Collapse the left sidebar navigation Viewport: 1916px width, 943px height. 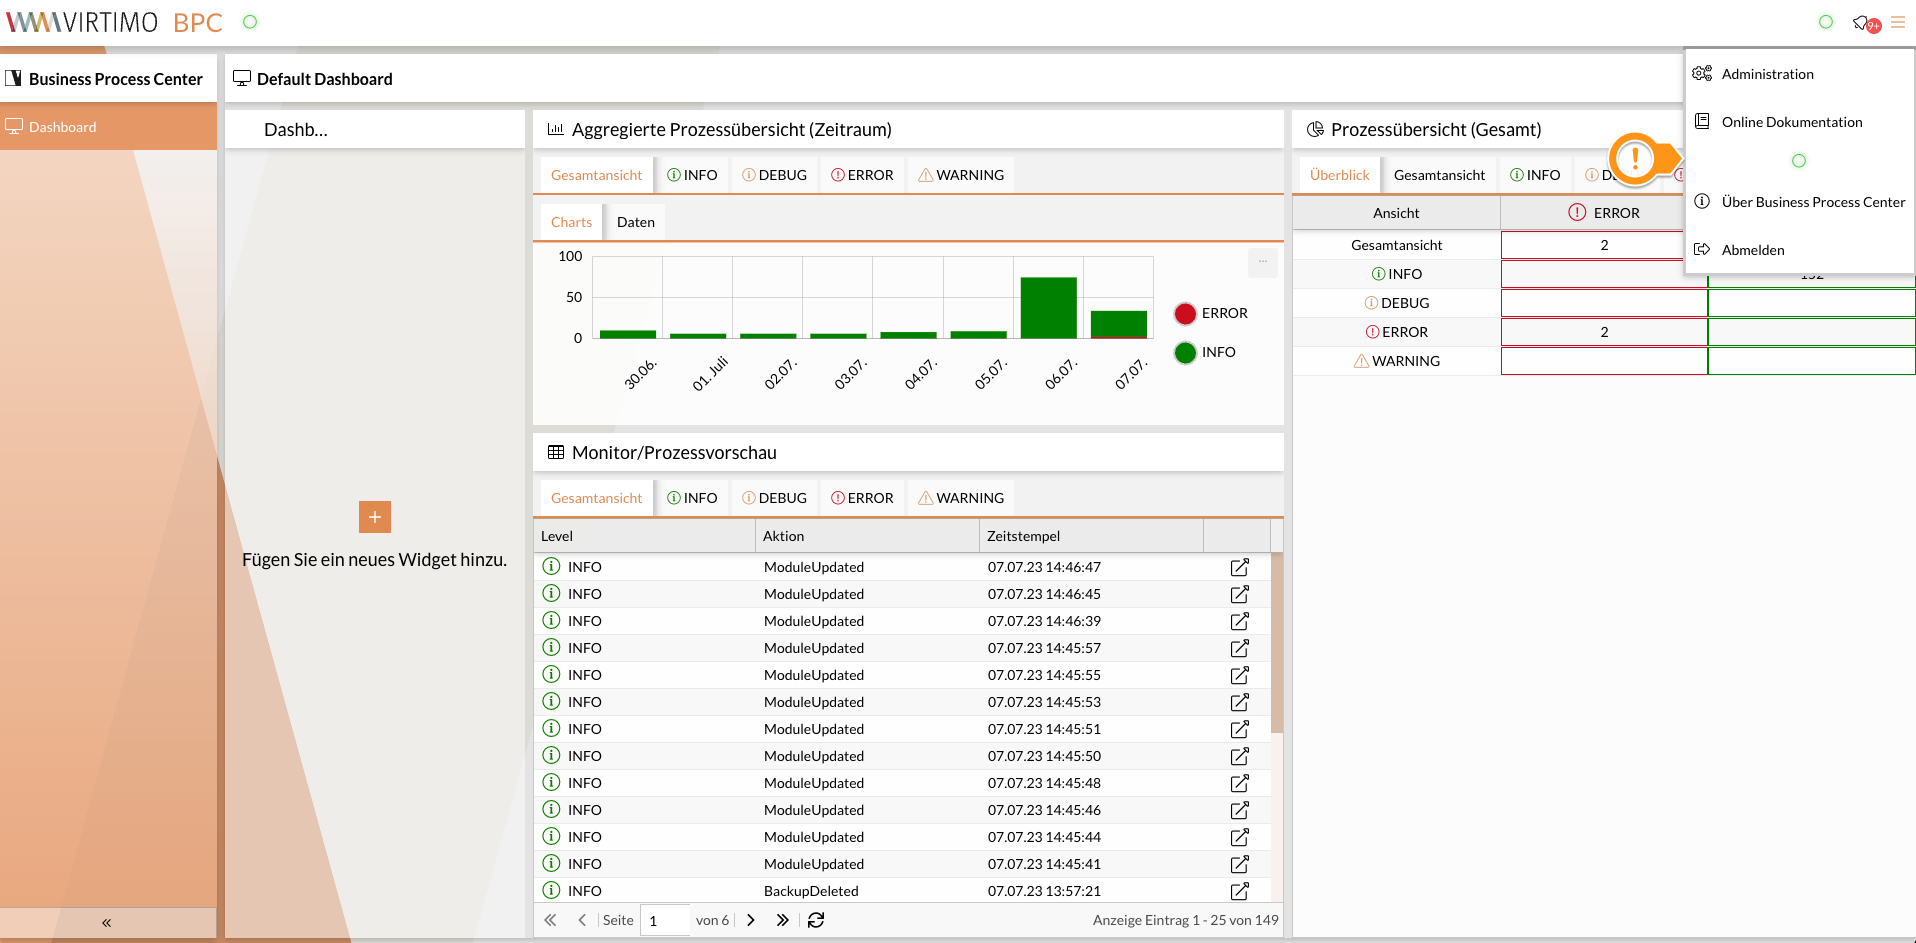(x=106, y=922)
